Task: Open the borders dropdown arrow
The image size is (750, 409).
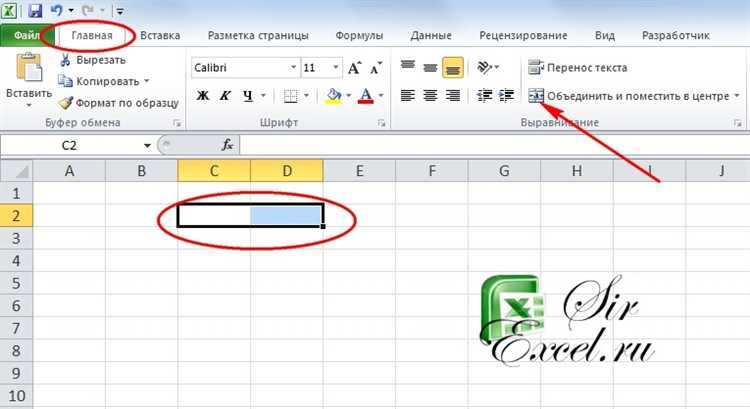Action: pos(306,96)
